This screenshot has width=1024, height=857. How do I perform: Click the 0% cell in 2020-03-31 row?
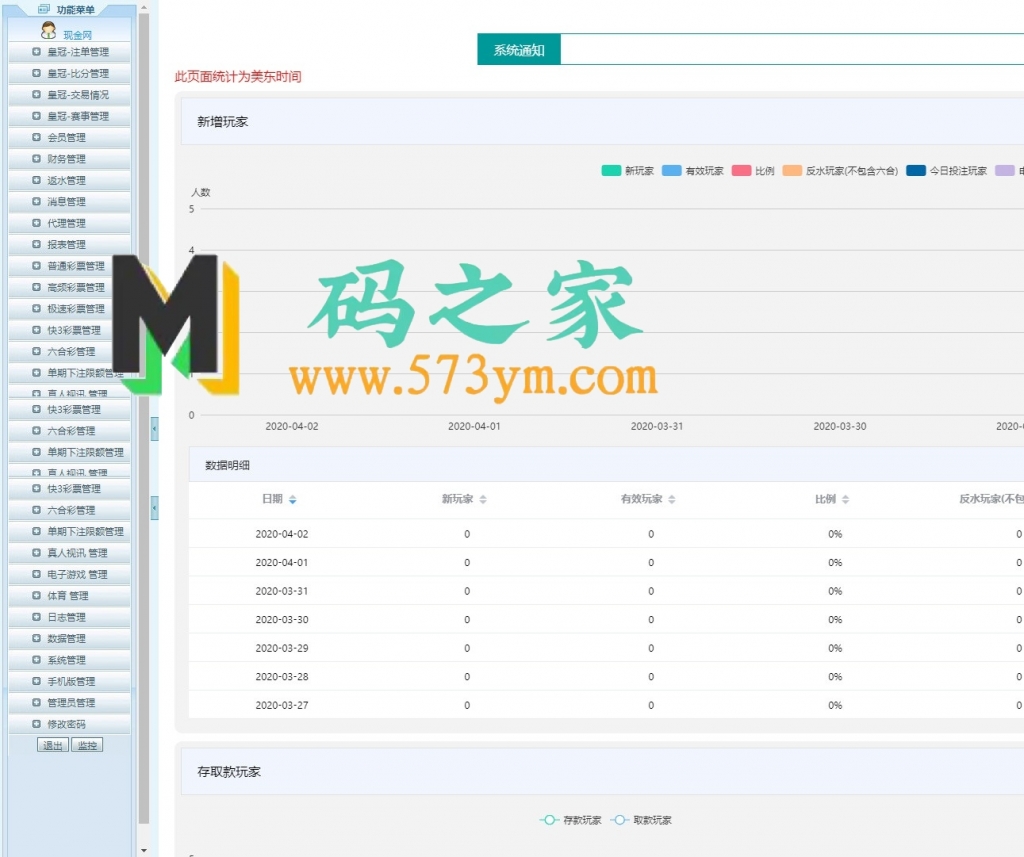[x=835, y=591]
